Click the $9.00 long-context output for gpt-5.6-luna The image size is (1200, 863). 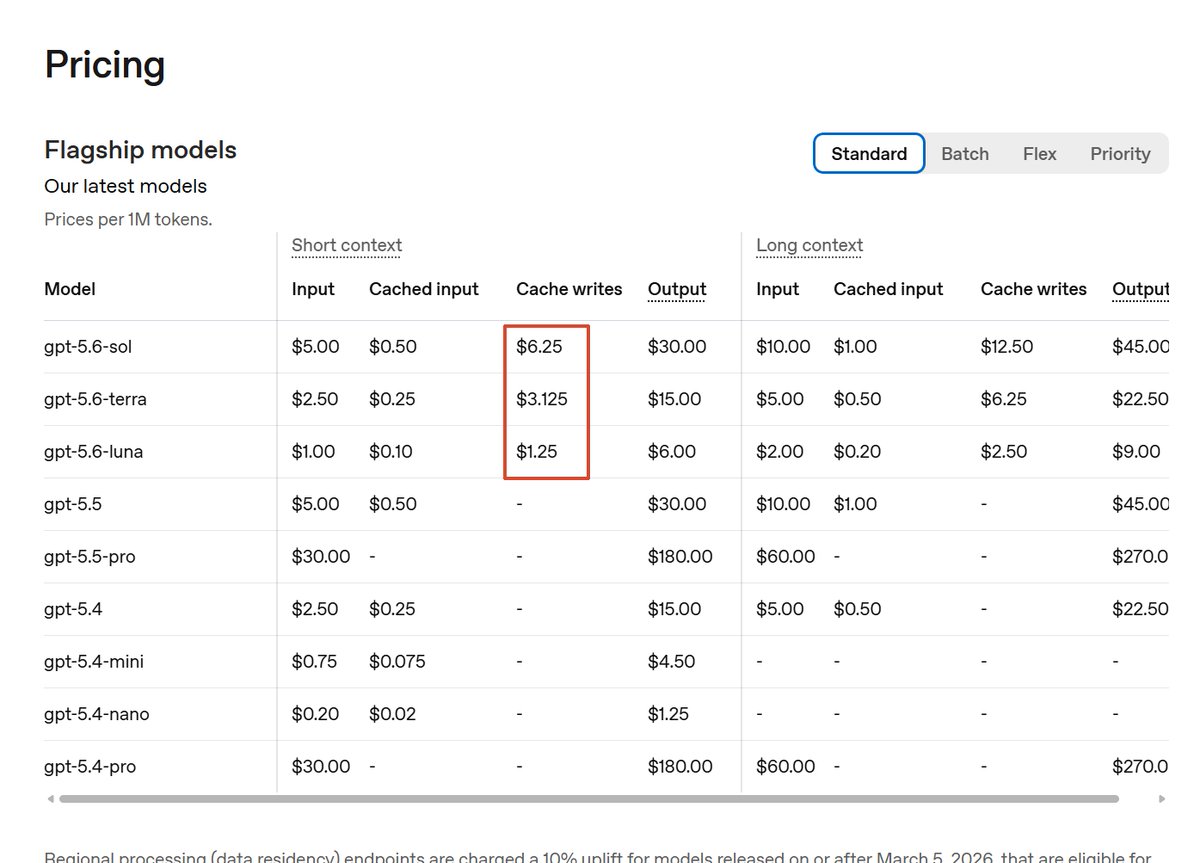(x=1136, y=452)
